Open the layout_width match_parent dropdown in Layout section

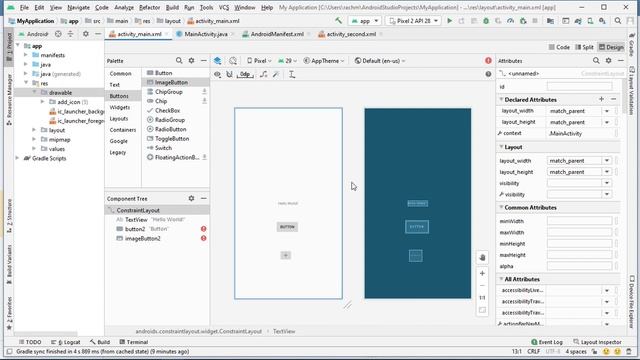click(607, 161)
